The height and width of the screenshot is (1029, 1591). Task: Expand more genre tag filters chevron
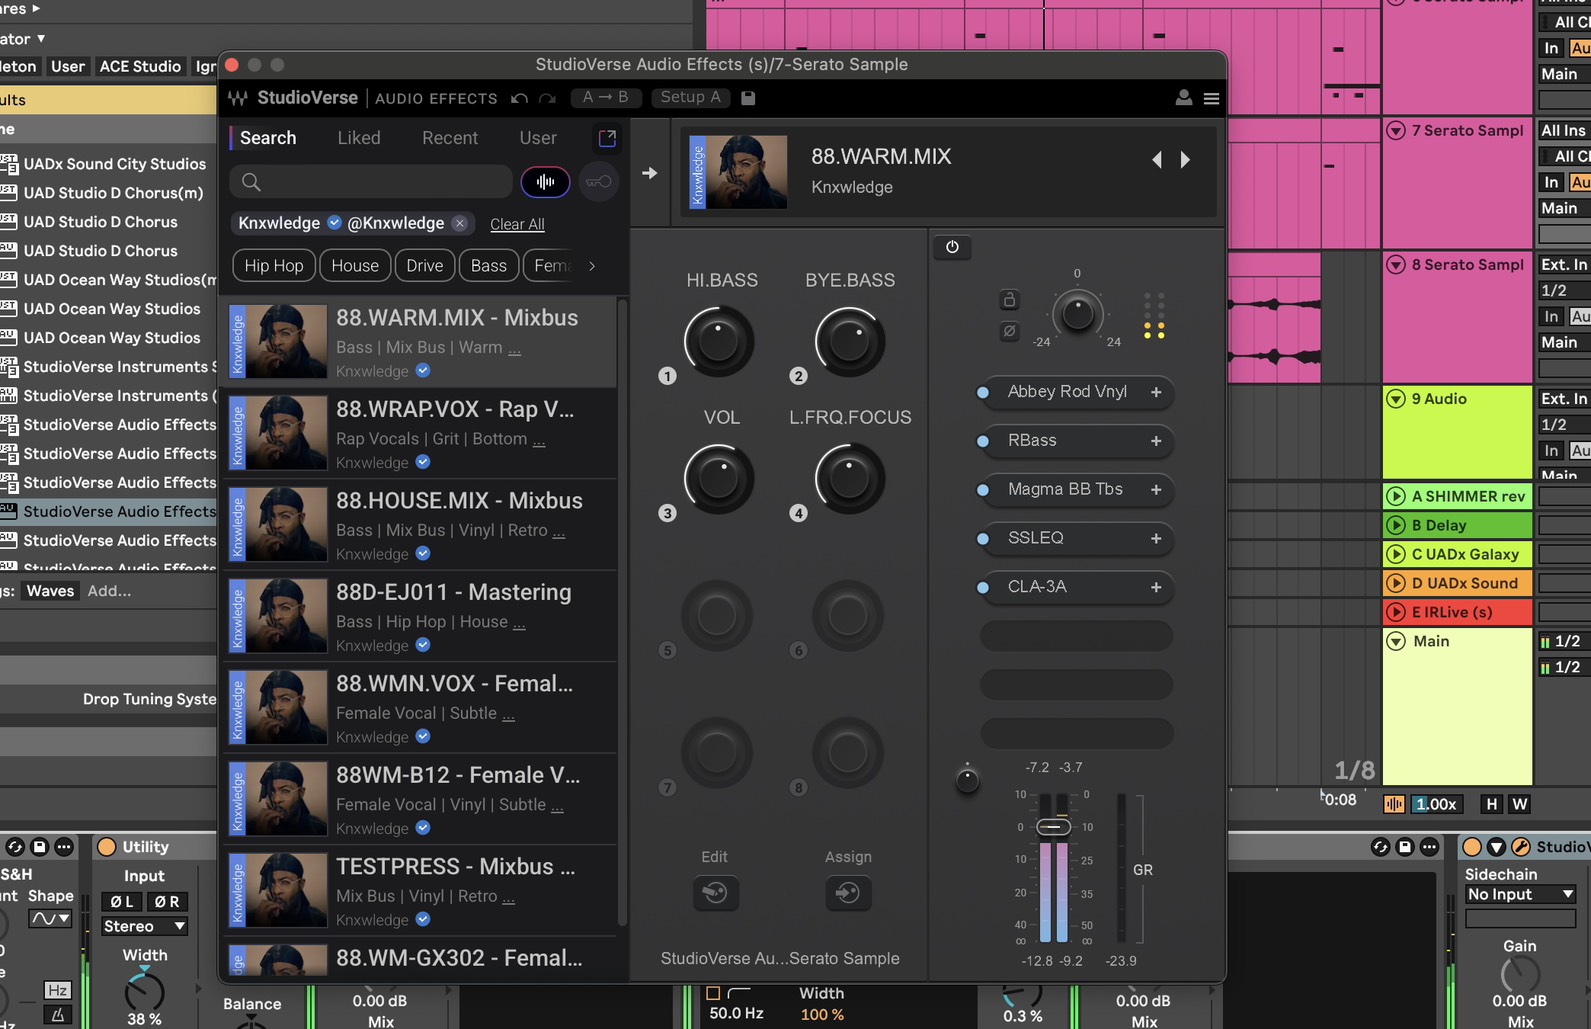pyautogui.click(x=592, y=266)
